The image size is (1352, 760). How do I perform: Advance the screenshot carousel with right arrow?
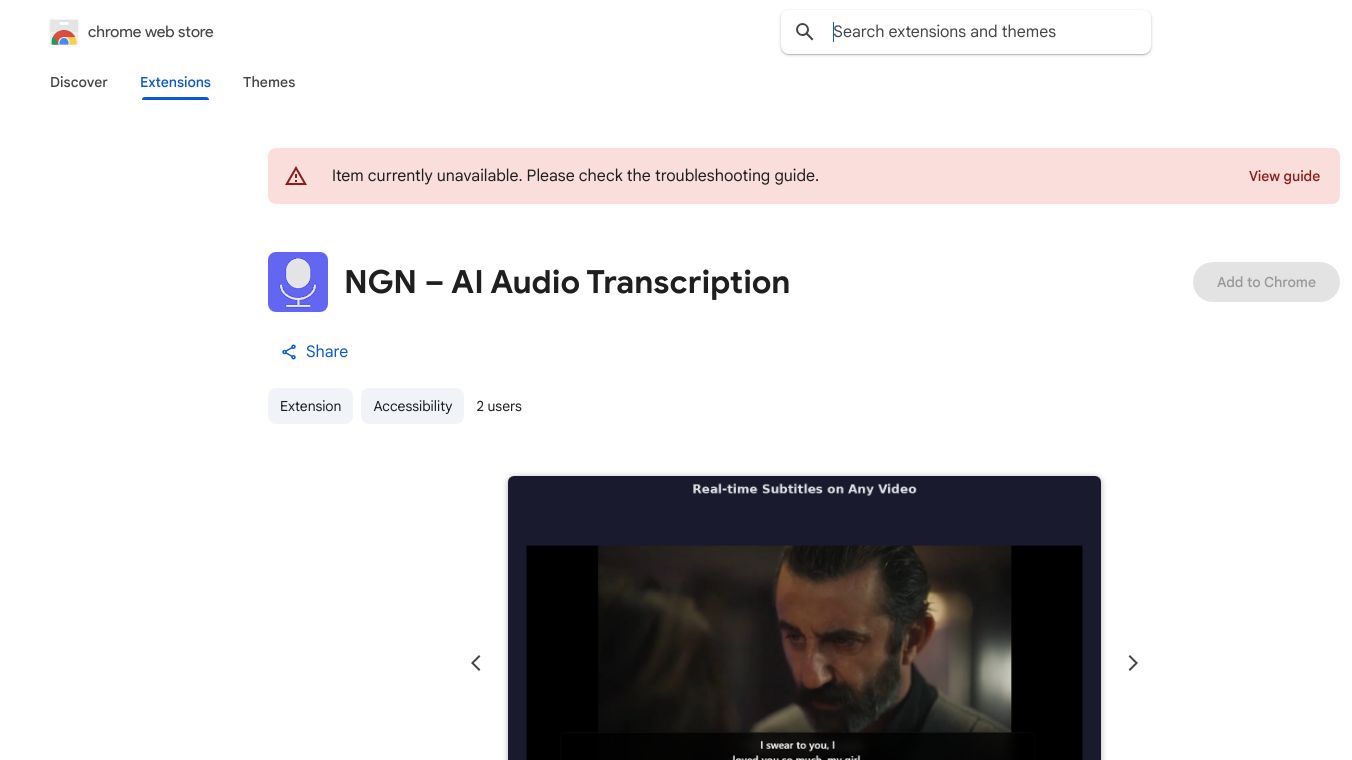pyautogui.click(x=1133, y=663)
